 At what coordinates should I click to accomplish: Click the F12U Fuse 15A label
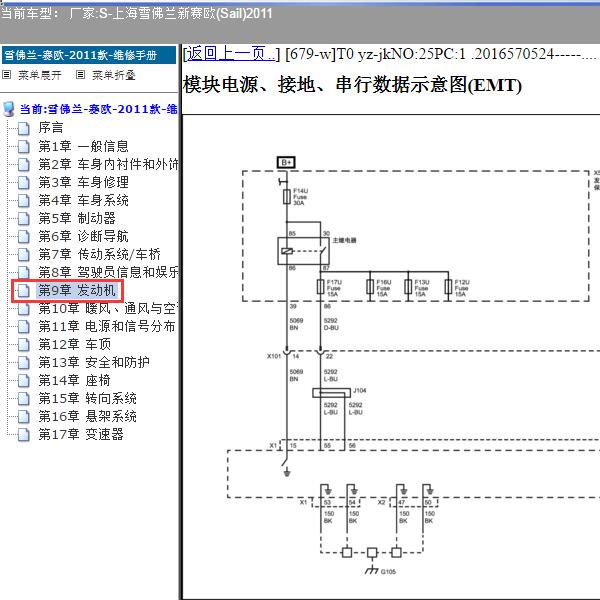[462, 288]
